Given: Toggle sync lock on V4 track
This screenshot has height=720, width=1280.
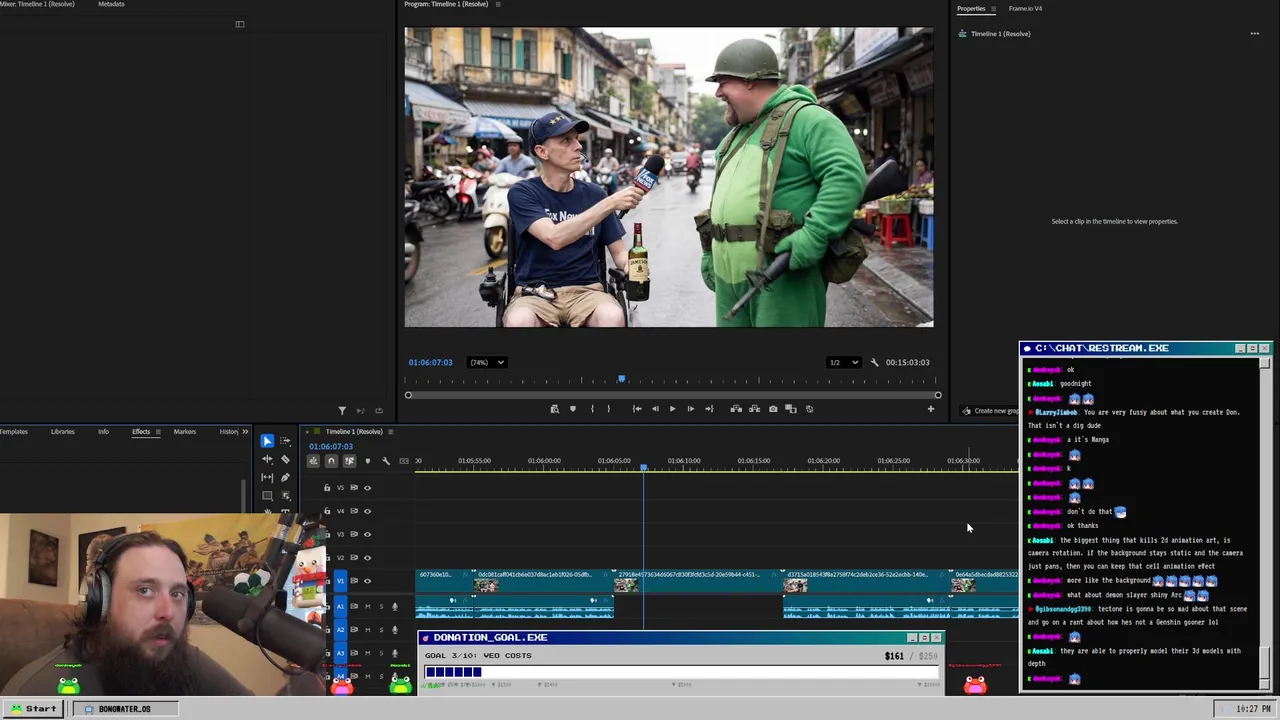Looking at the screenshot, I should pos(353,511).
